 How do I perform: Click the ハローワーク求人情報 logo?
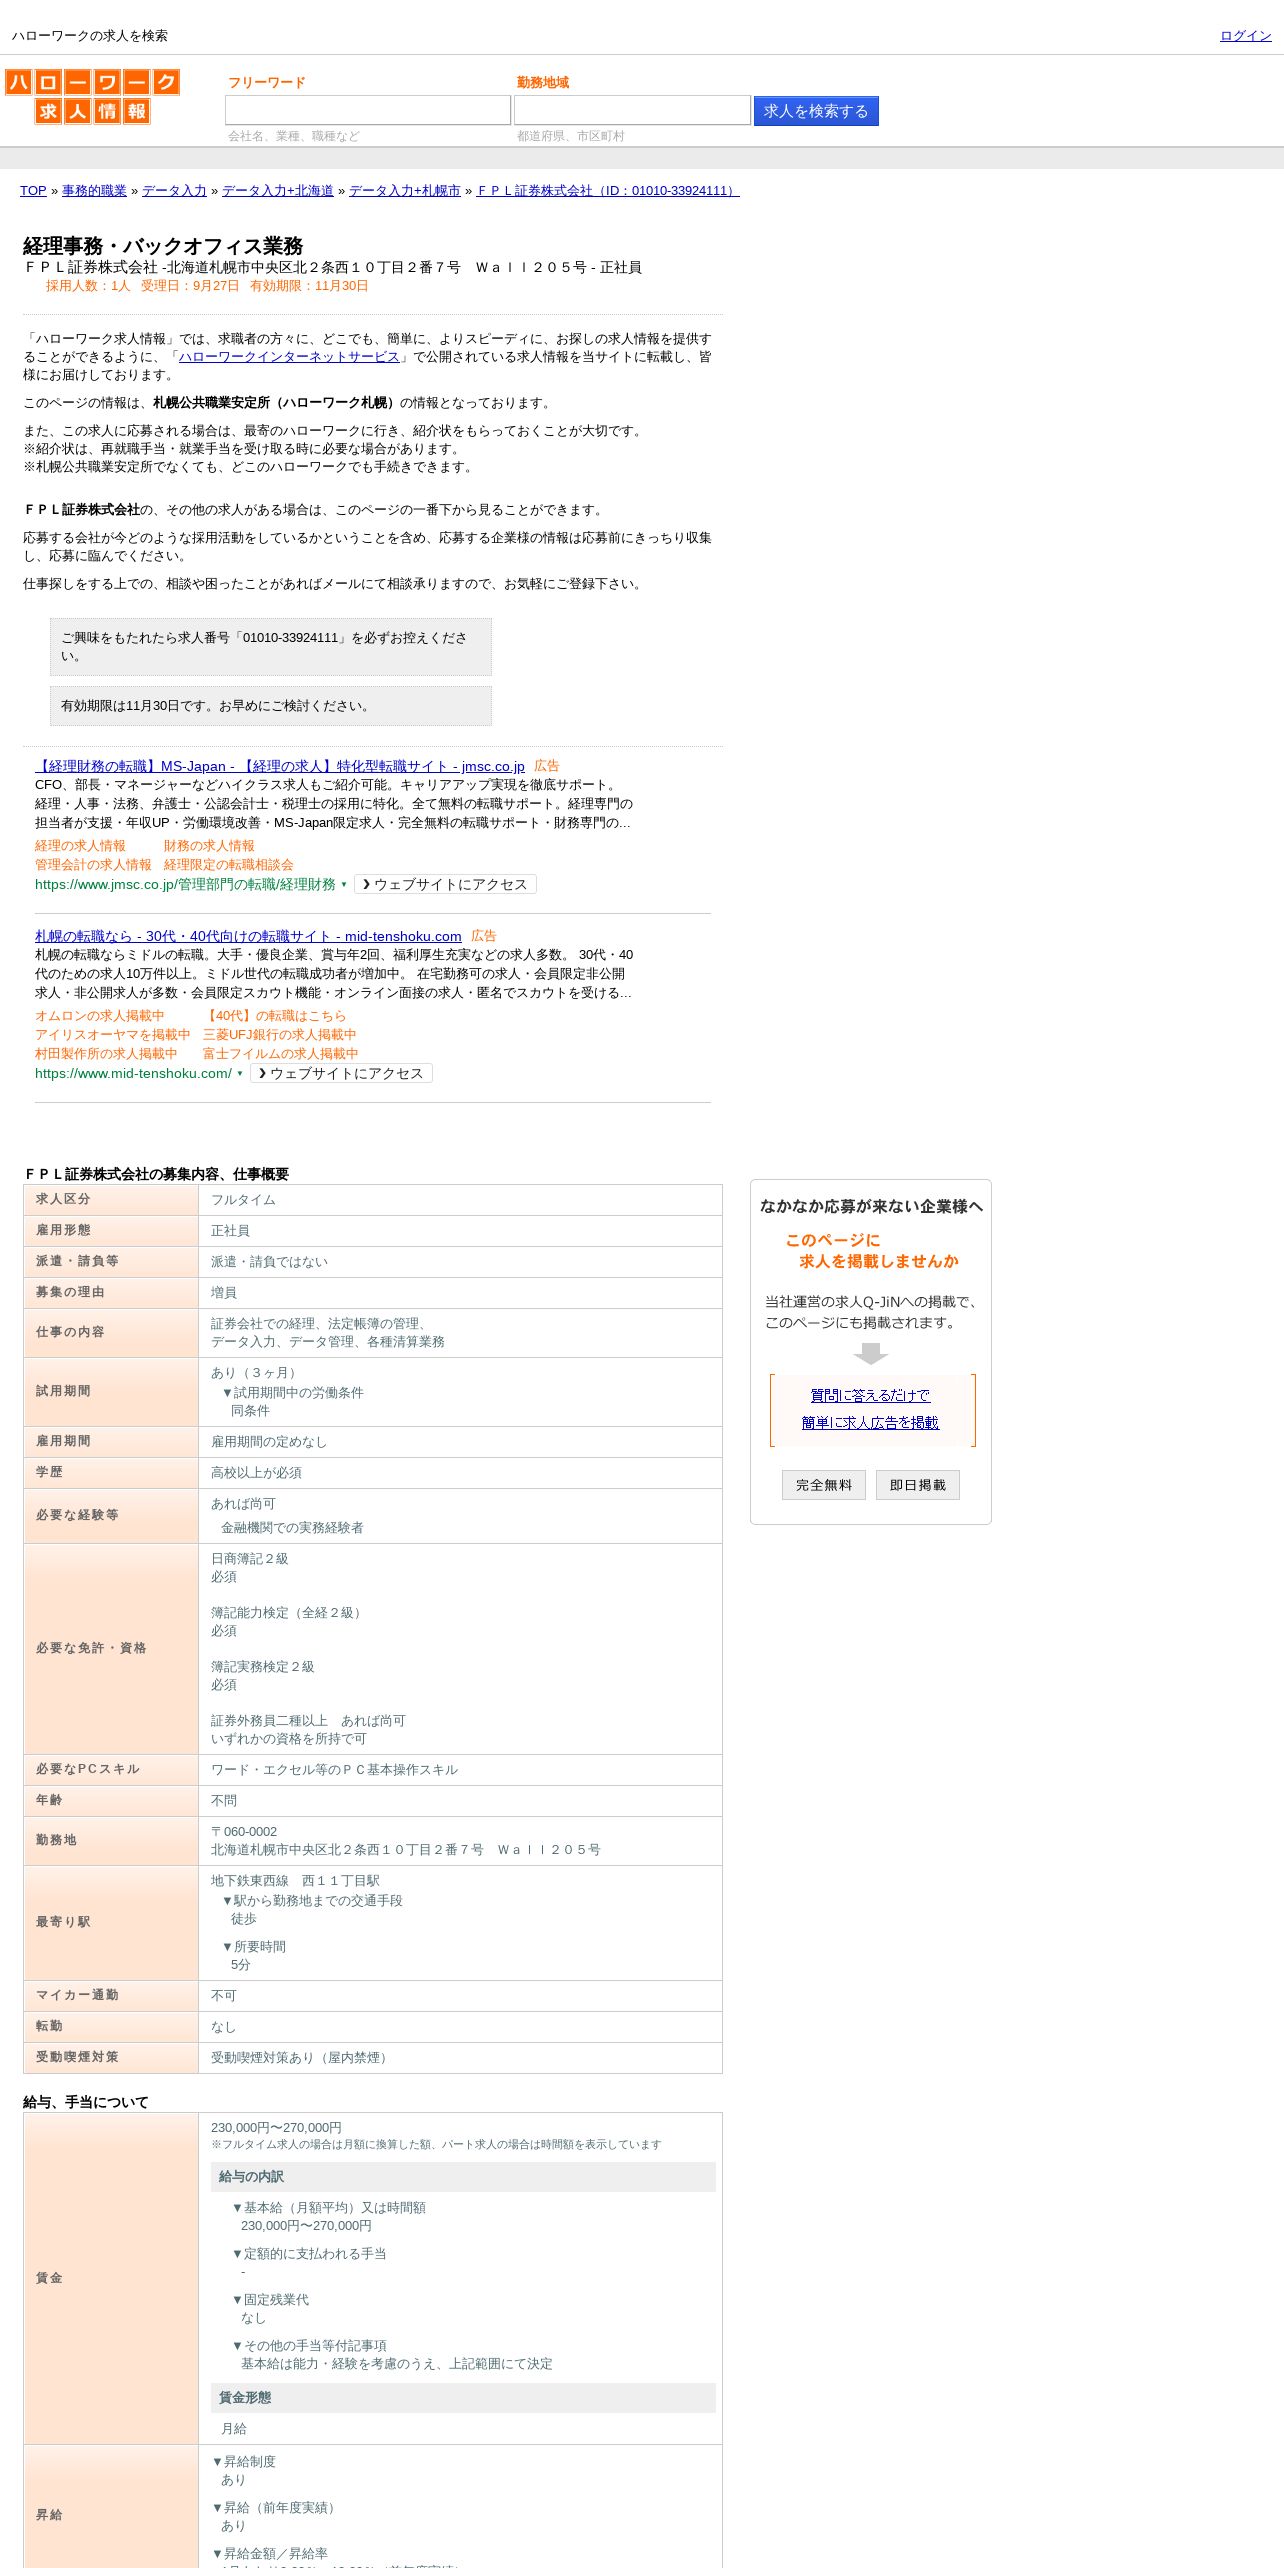(92, 96)
